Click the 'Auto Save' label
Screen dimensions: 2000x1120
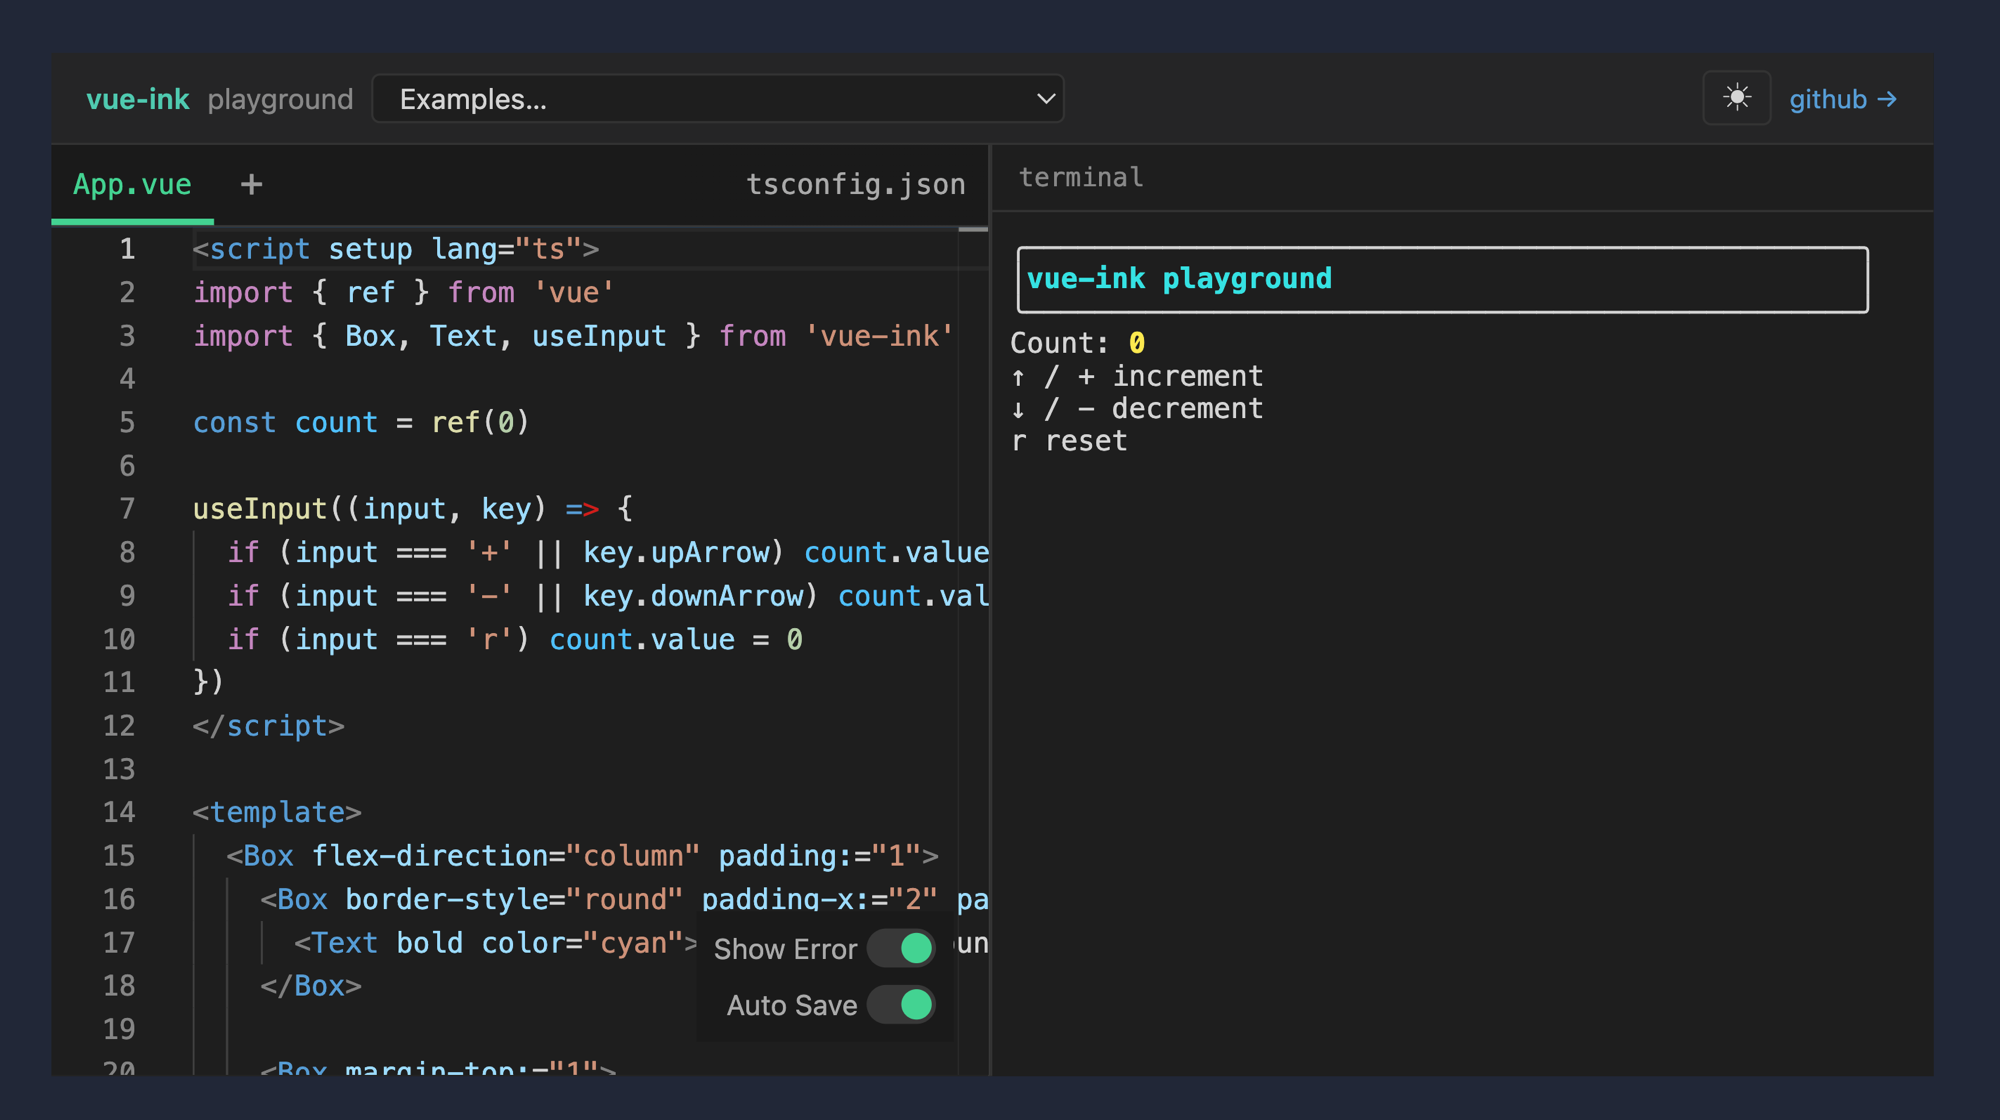click(791, 1005)
